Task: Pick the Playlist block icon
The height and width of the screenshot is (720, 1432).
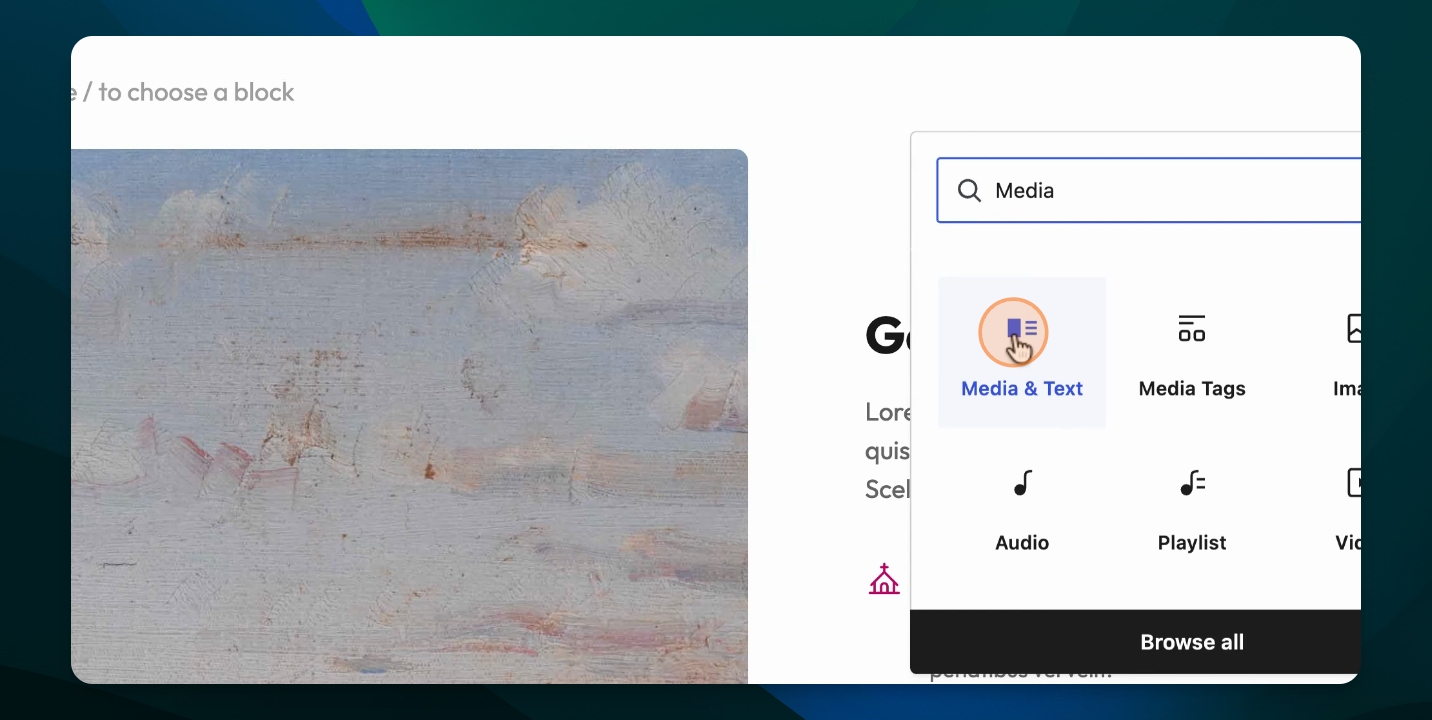Action: pos(1192,483)
